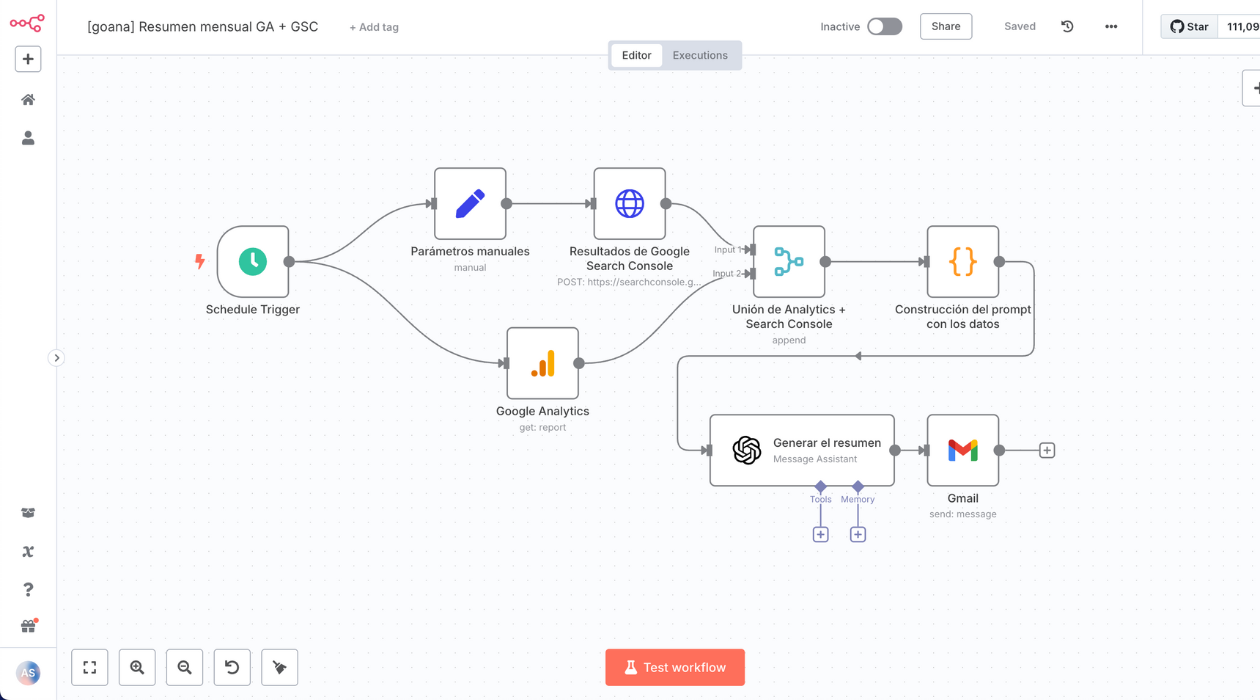This screenshot has height=700, width=1260.
Task: Select the Unión de Analytics merge node
Action: click(x=789, y=262)
